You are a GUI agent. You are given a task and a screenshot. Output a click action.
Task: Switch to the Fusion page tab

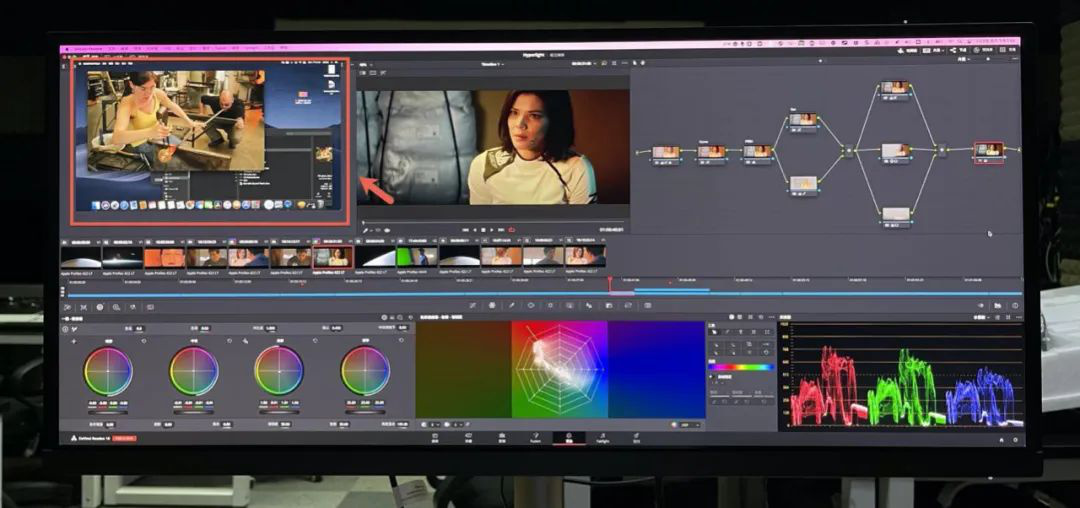[x=535, y=438]
